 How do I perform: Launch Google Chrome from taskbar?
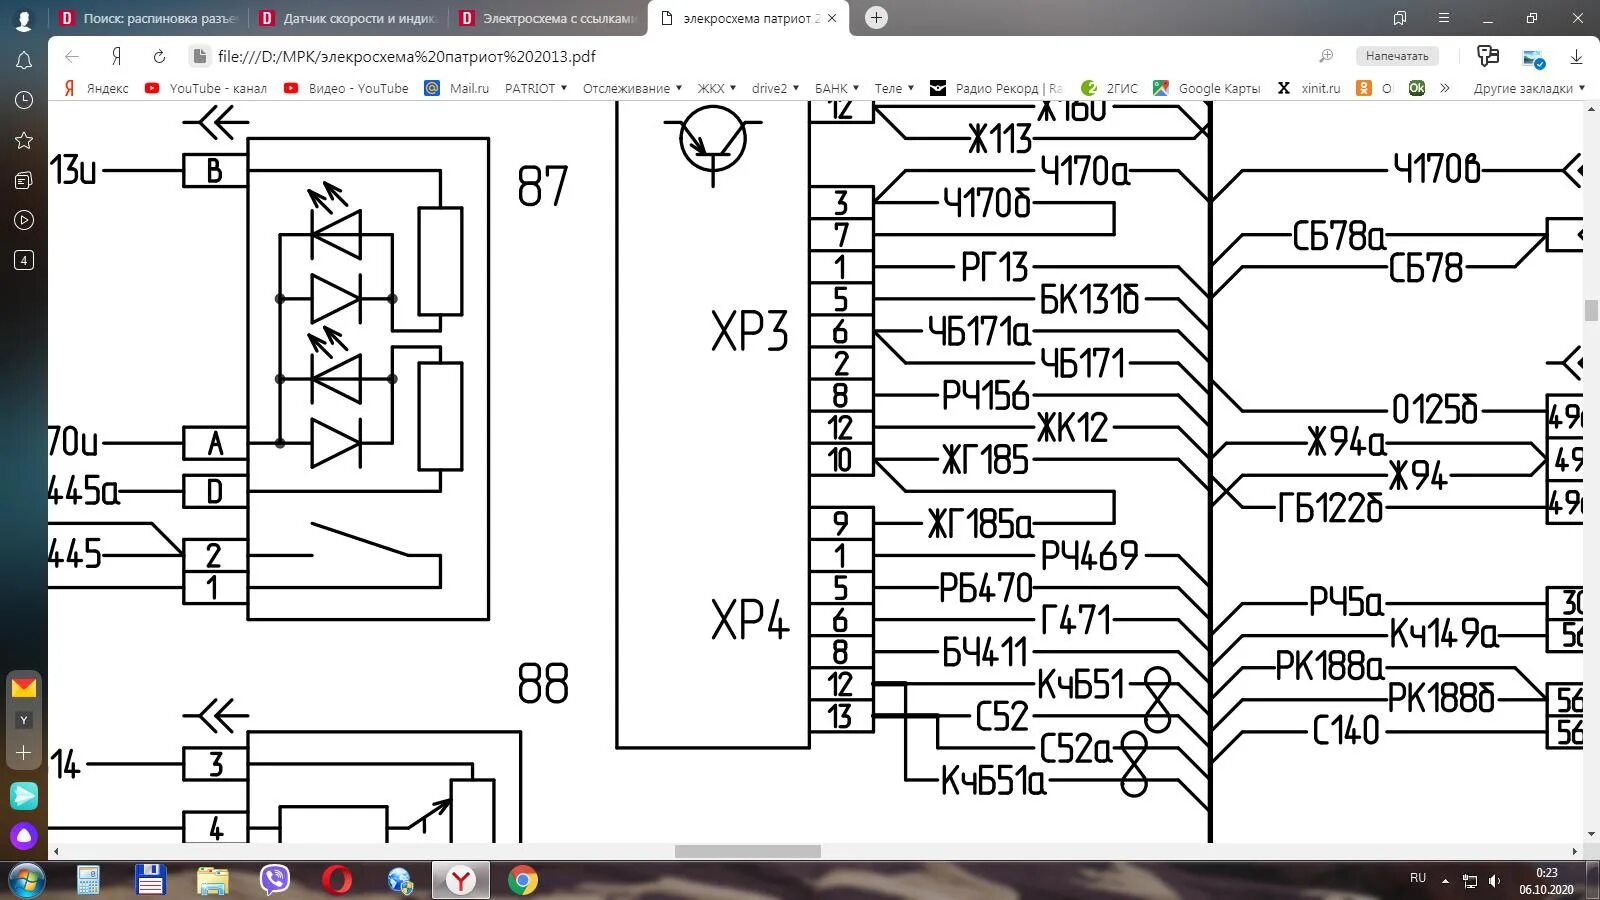coord(522,880)
